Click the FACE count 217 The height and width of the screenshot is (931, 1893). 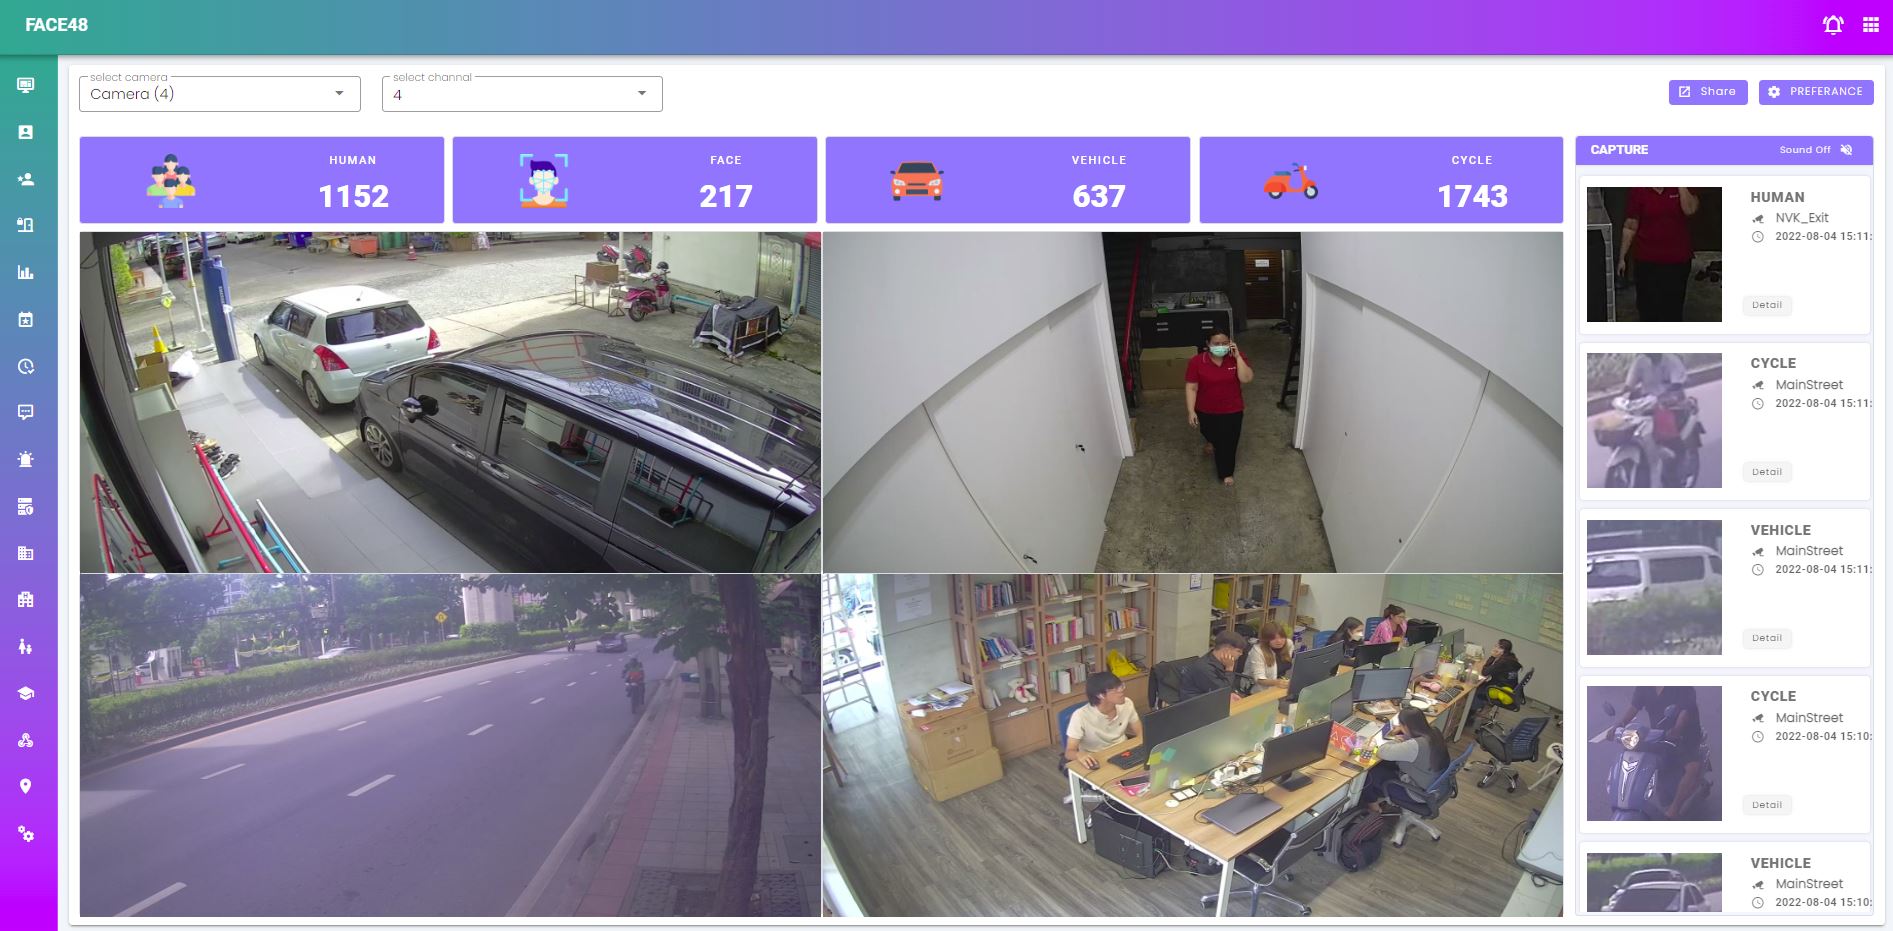coord(726,196)
